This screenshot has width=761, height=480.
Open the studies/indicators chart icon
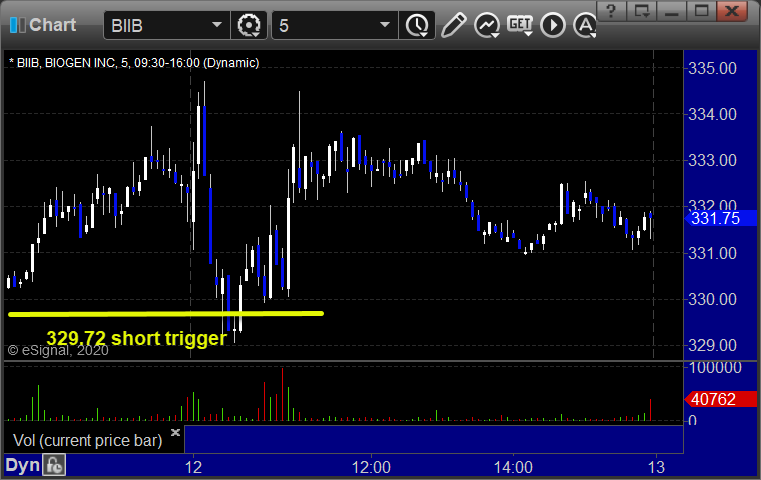coord(487,25)
